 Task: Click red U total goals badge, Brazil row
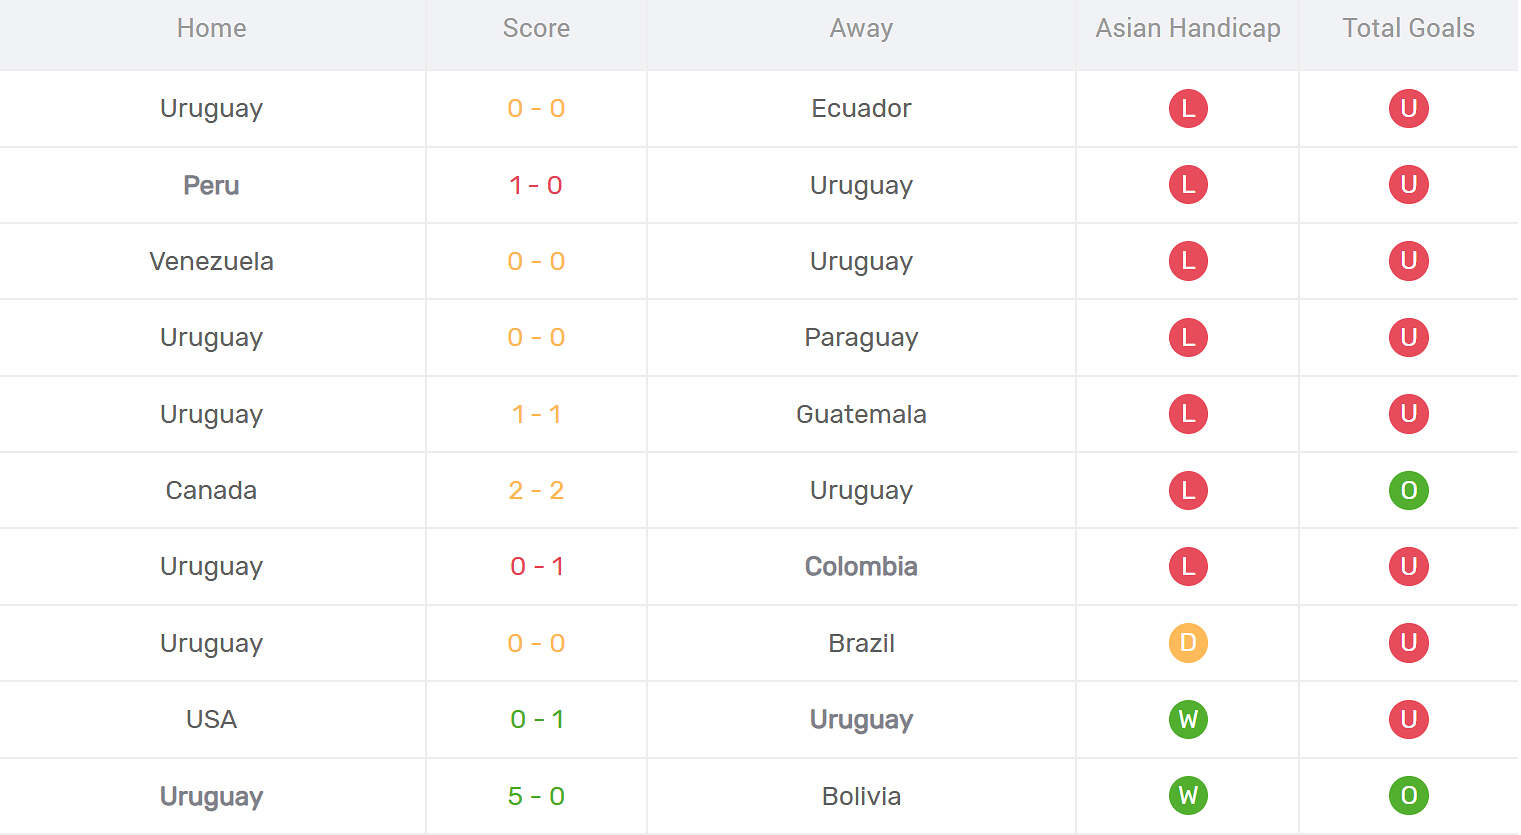(x=1408, y=643)
